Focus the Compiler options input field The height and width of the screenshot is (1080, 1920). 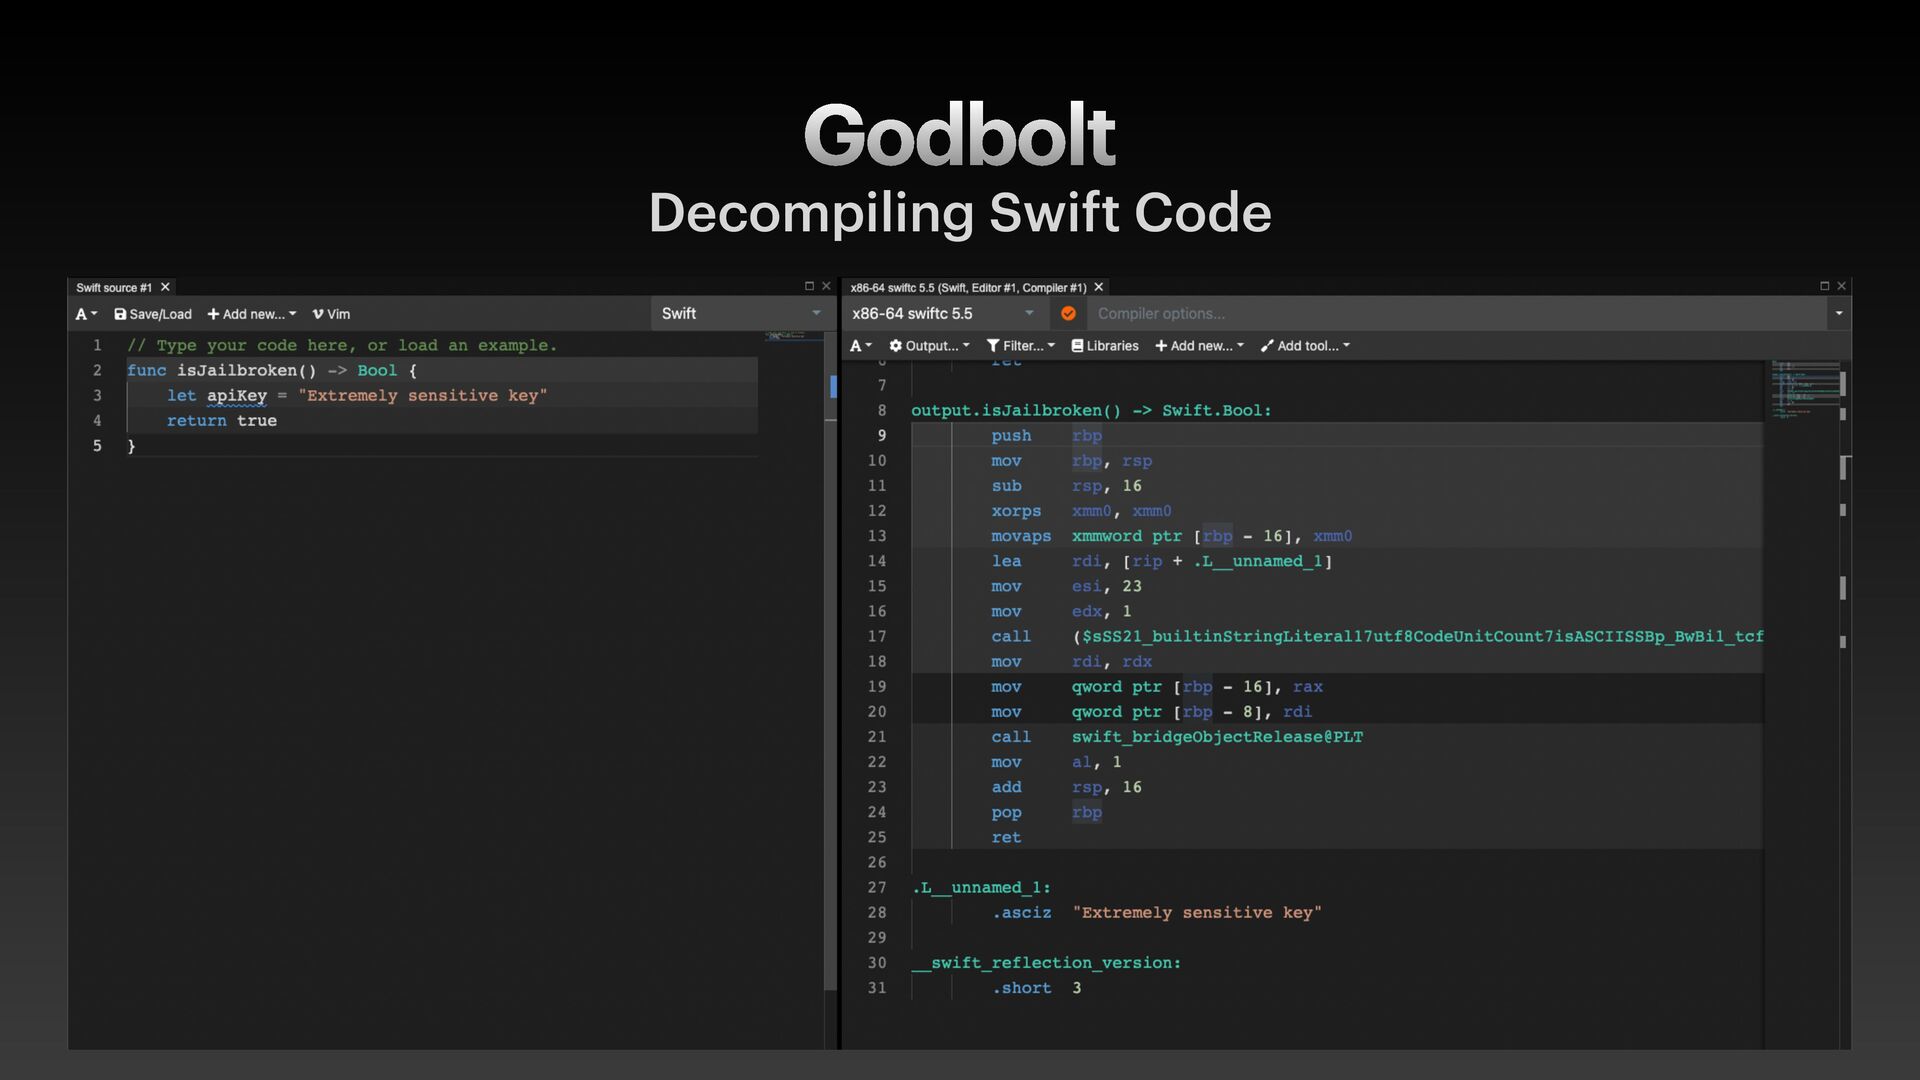(1458, 314)
